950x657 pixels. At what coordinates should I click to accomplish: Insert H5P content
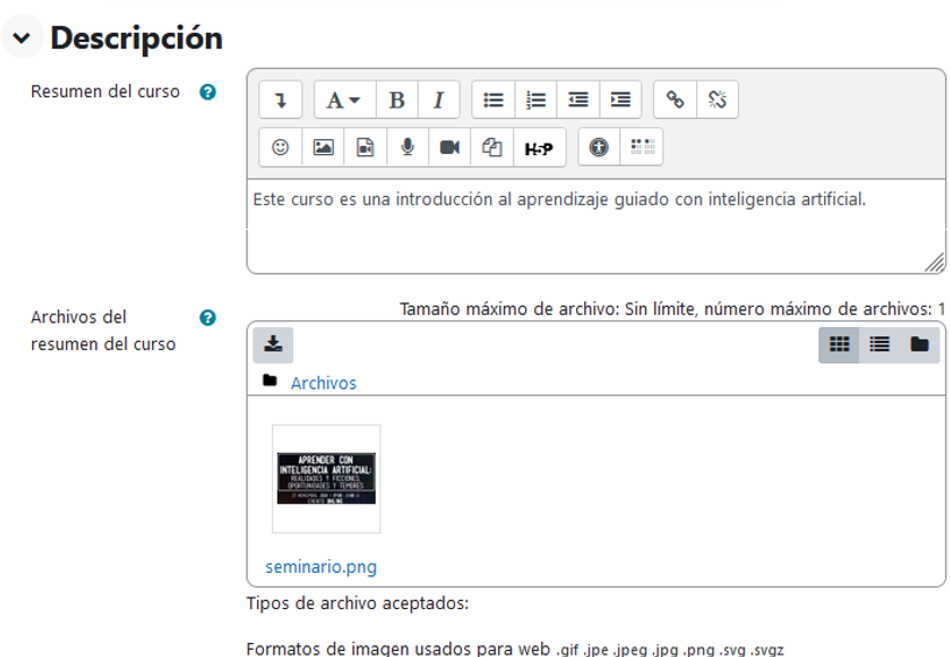click(539, 148)
